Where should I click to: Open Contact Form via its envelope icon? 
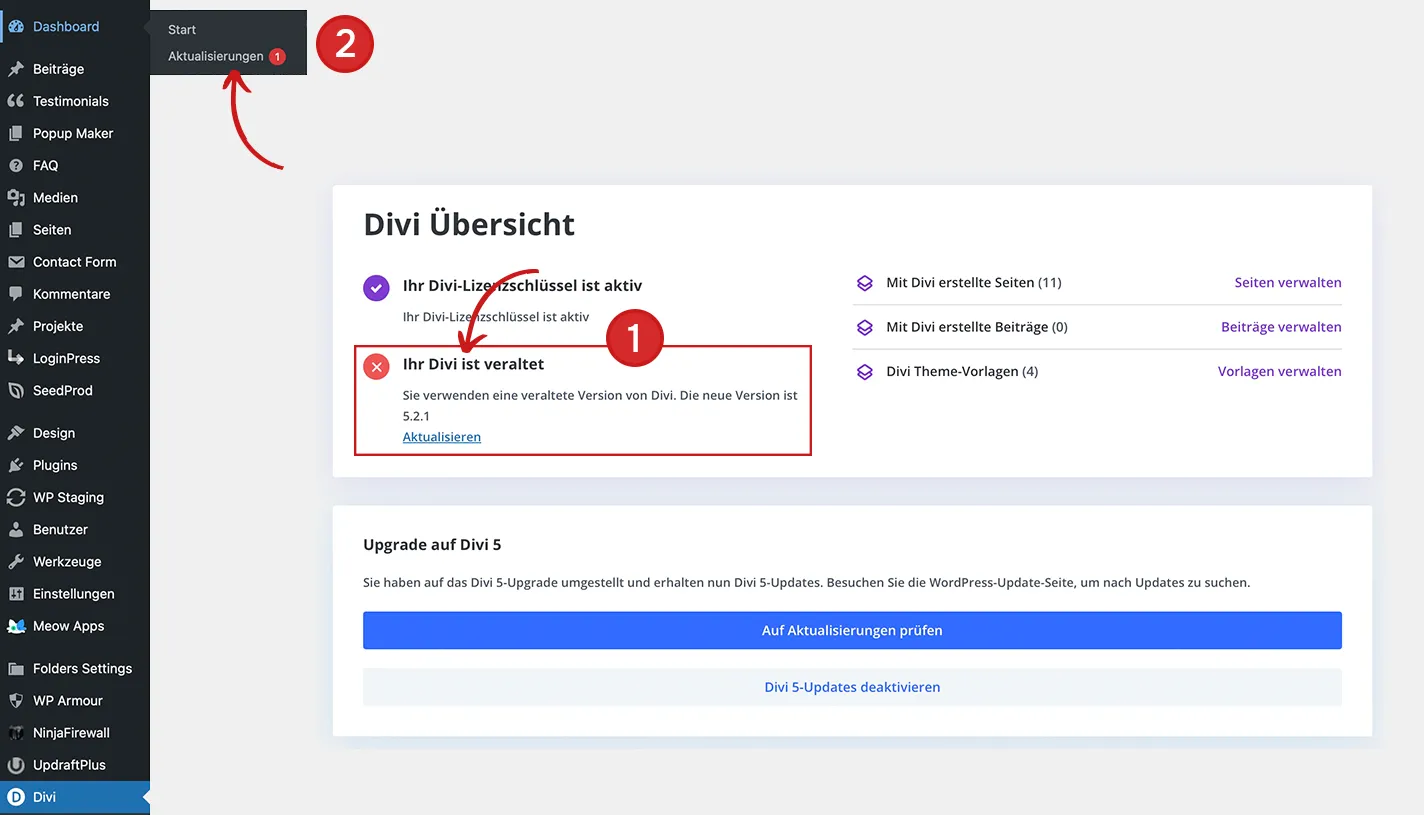18,261
